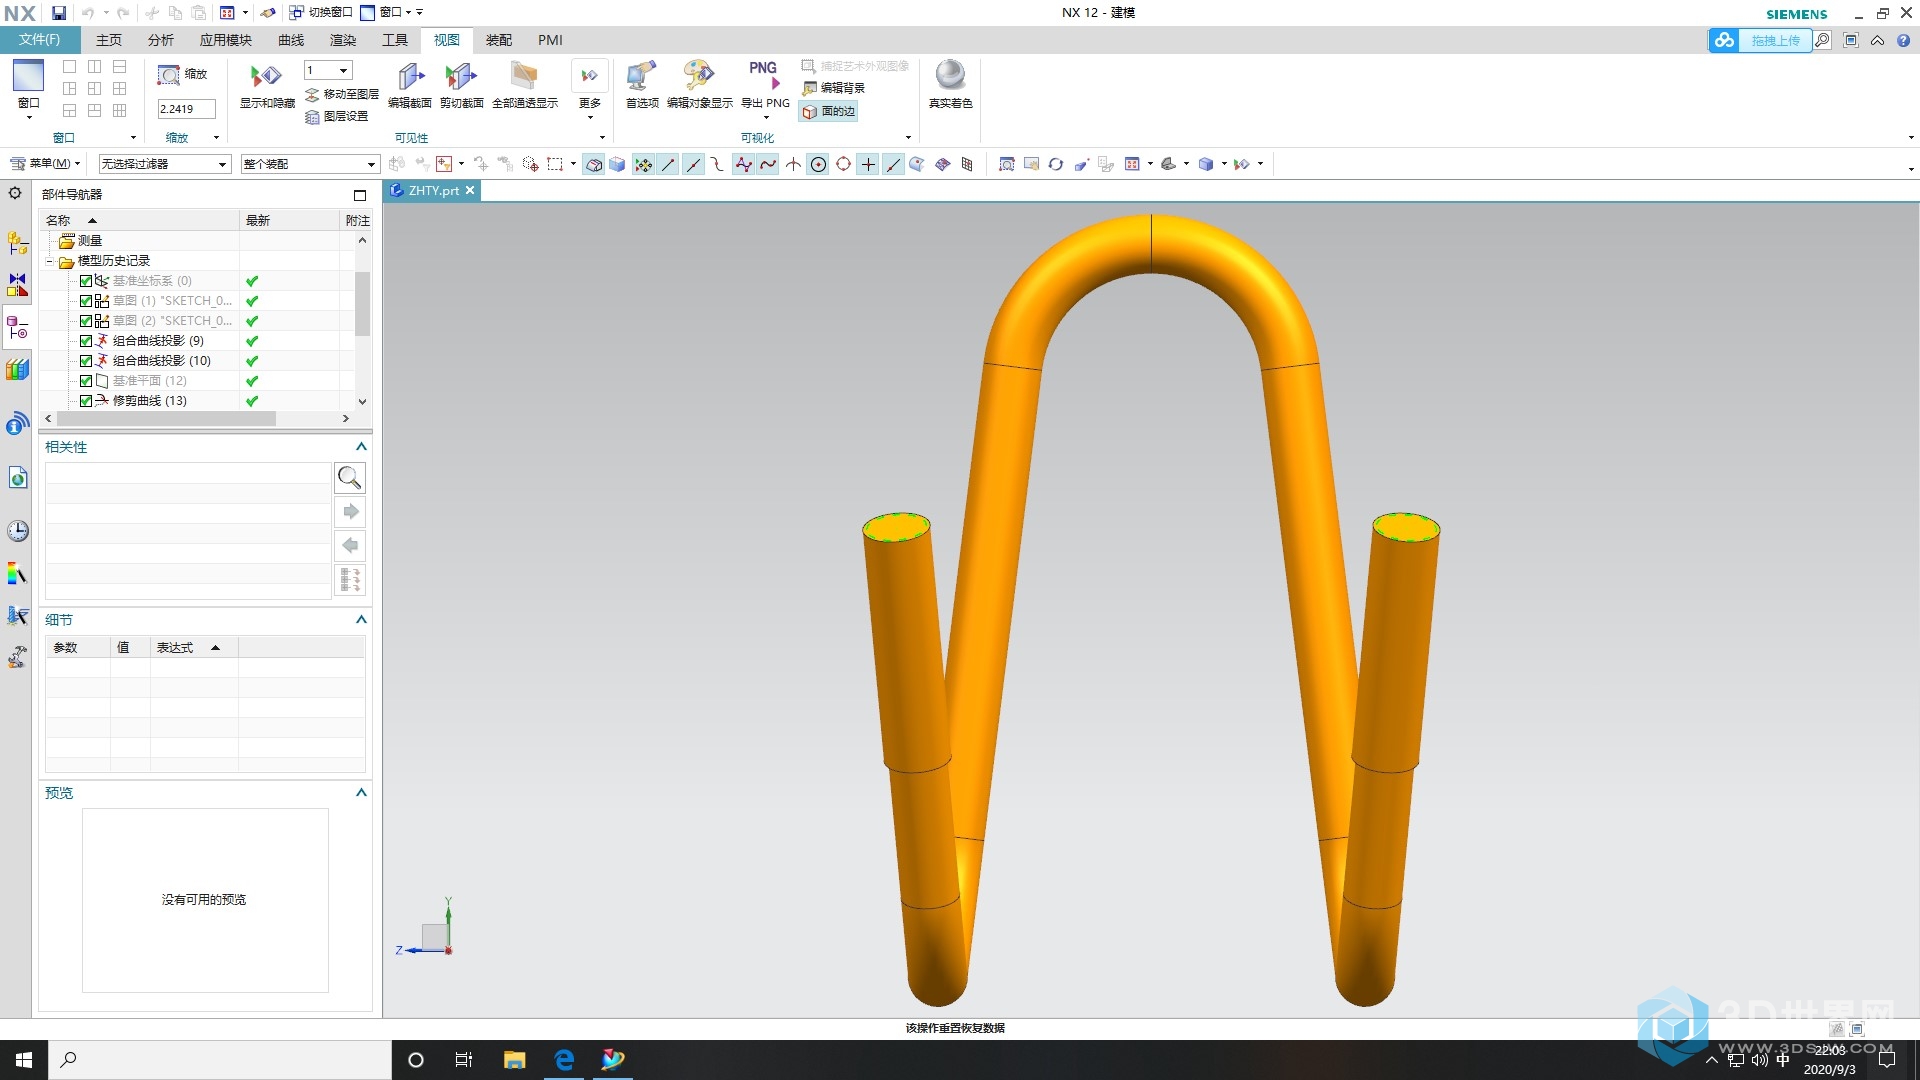Click the navigator horizontal scrollbar
Viewport: 1920px width, 1080px height.
point(166,419)
